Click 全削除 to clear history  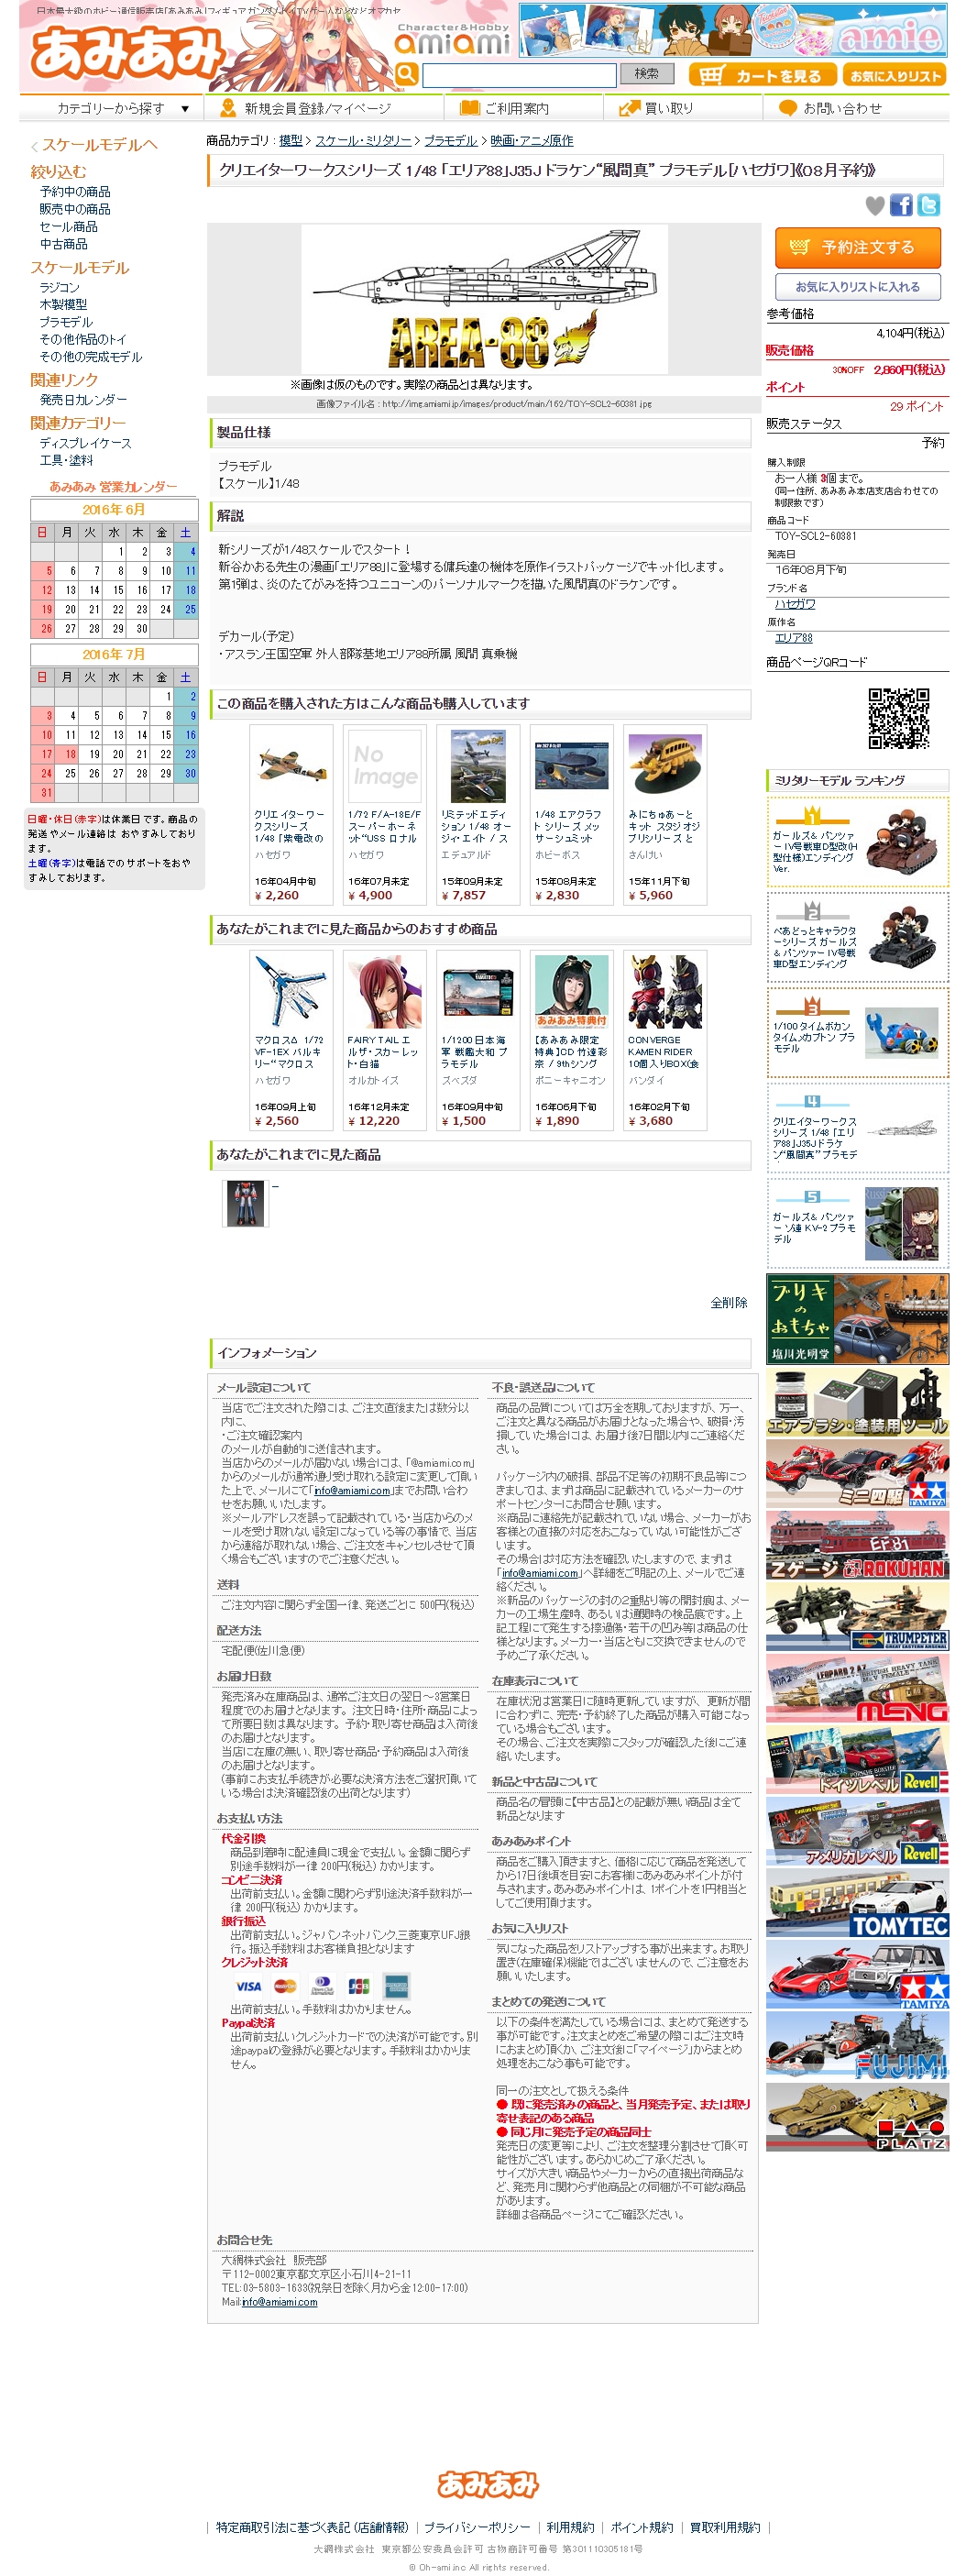728,1303
